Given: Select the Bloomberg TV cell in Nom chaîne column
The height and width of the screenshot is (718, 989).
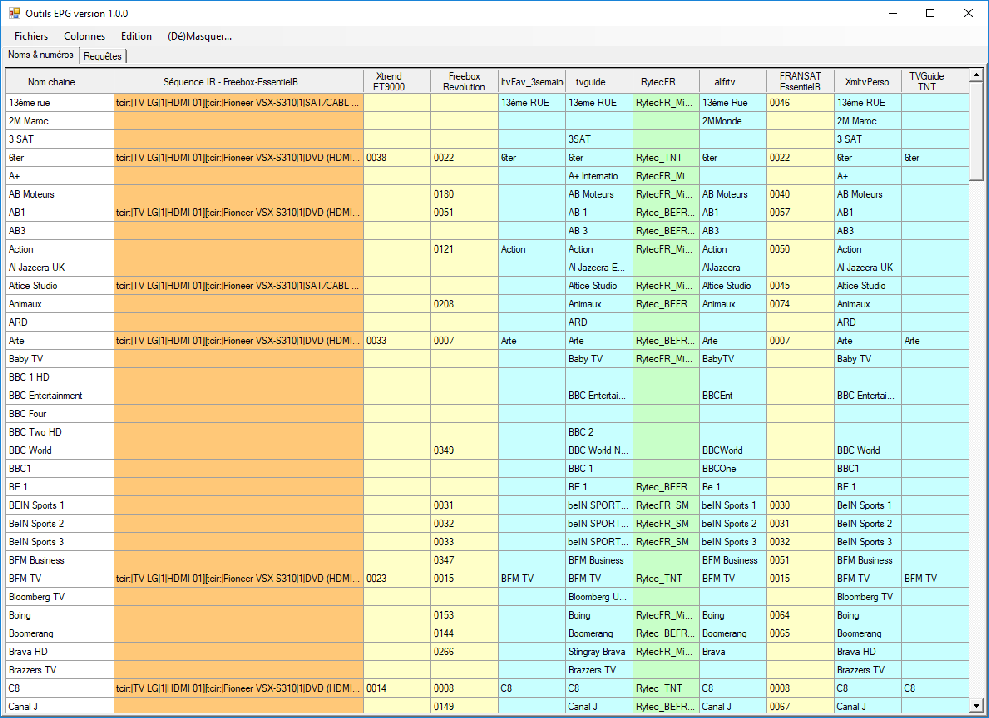Looking at the screenshot, I should click(61, 597).
